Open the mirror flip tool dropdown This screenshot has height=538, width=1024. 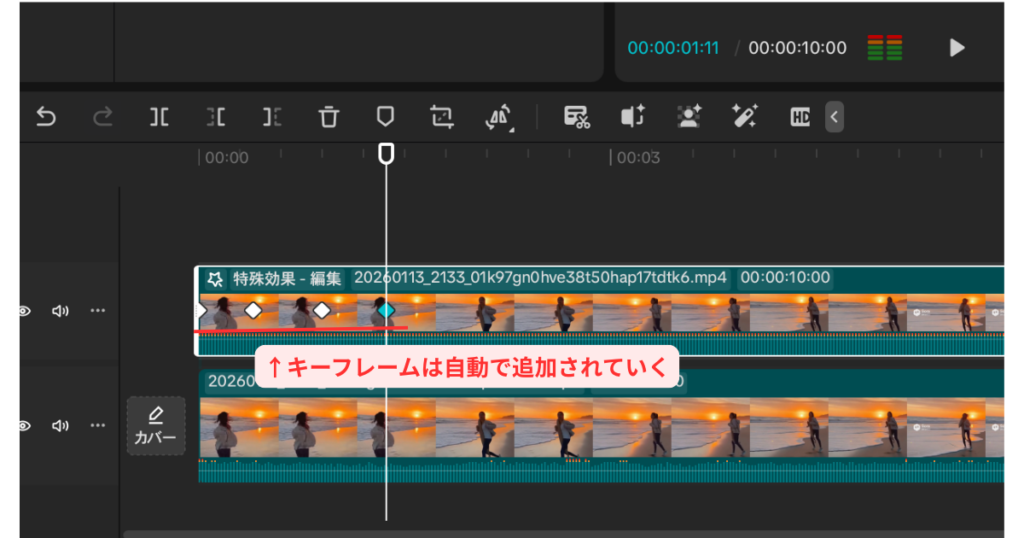tap(499, 117)
